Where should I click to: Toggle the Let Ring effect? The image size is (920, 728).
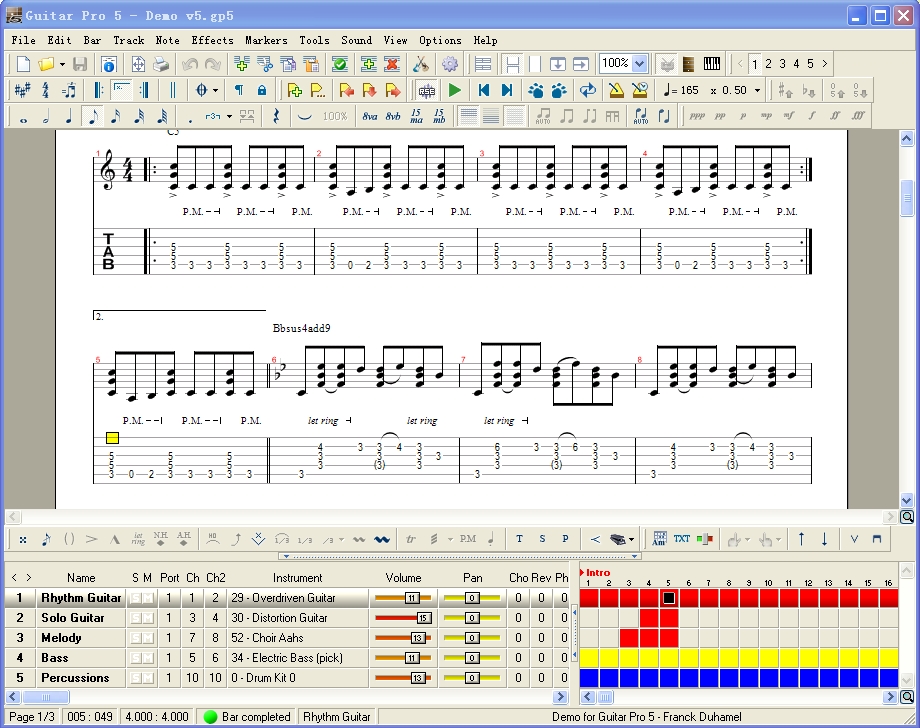click(138, 539)
